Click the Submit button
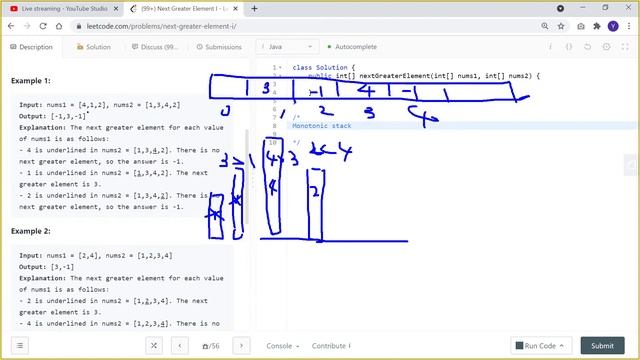 click(602, 346)
